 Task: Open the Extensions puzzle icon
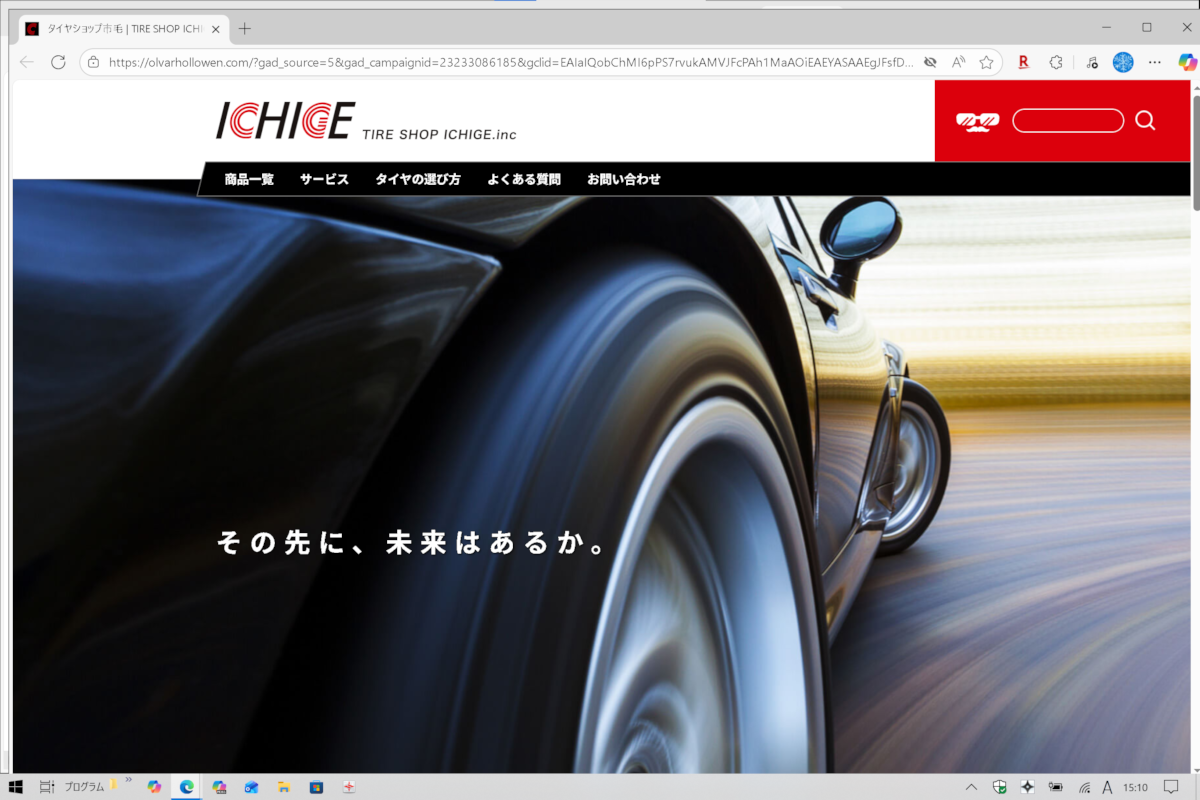1056,62
